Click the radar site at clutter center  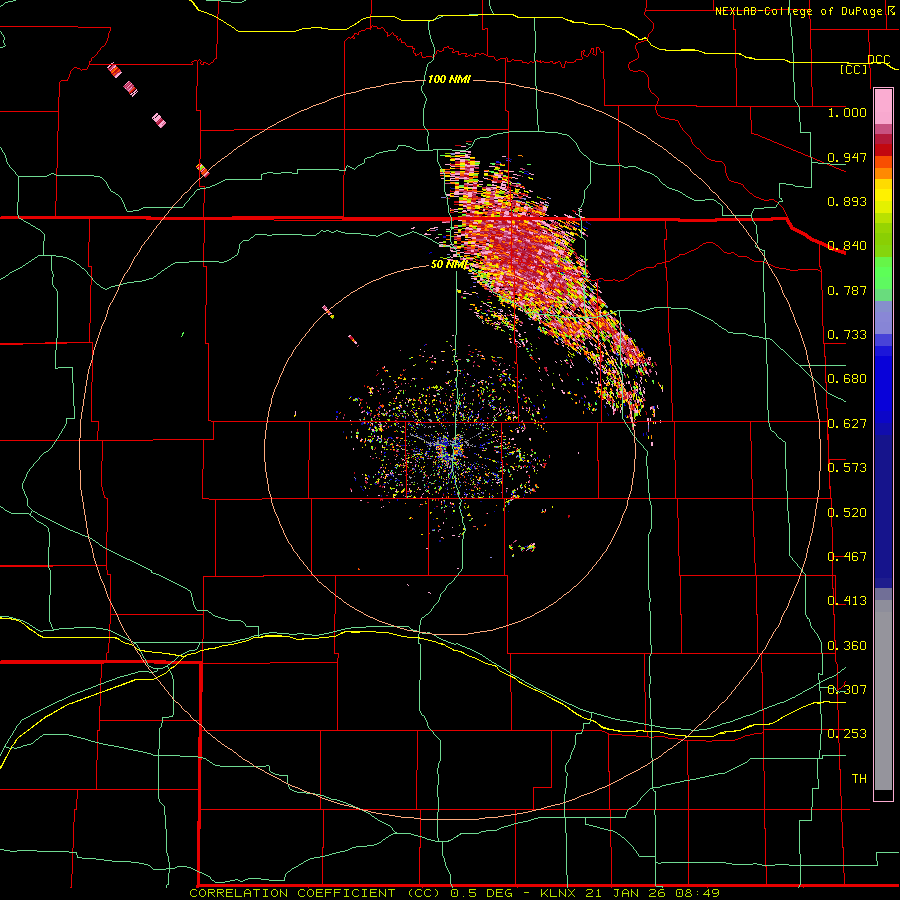pyautogui.click(x=451, y=448)
